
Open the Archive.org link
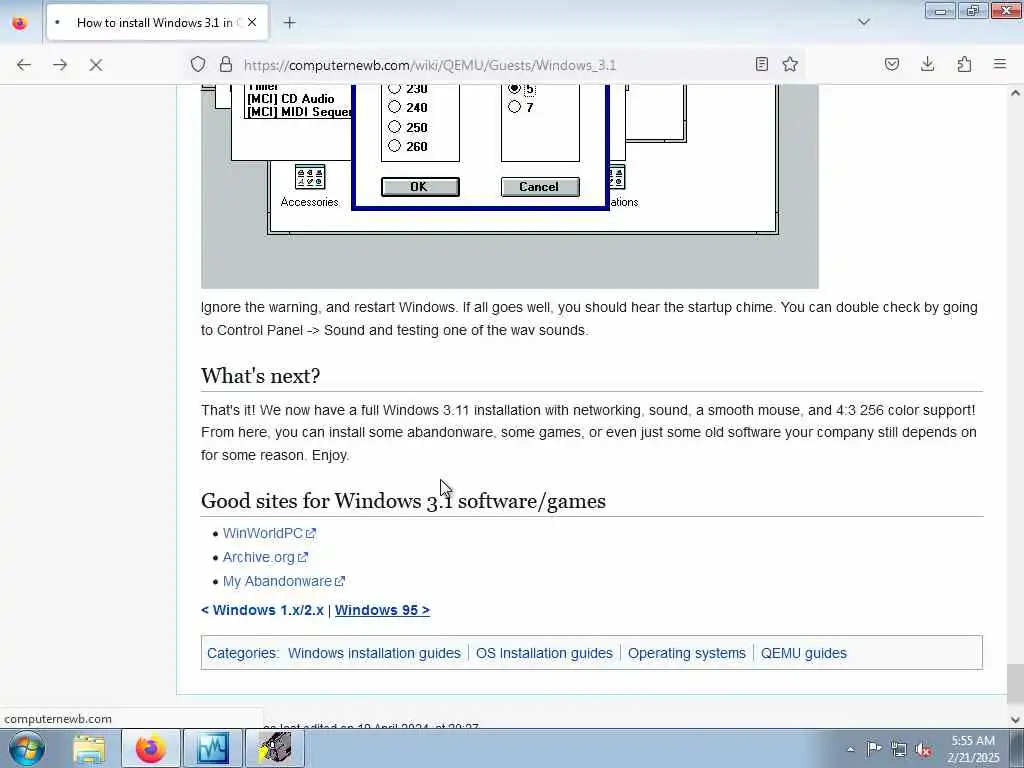[265, 557]
